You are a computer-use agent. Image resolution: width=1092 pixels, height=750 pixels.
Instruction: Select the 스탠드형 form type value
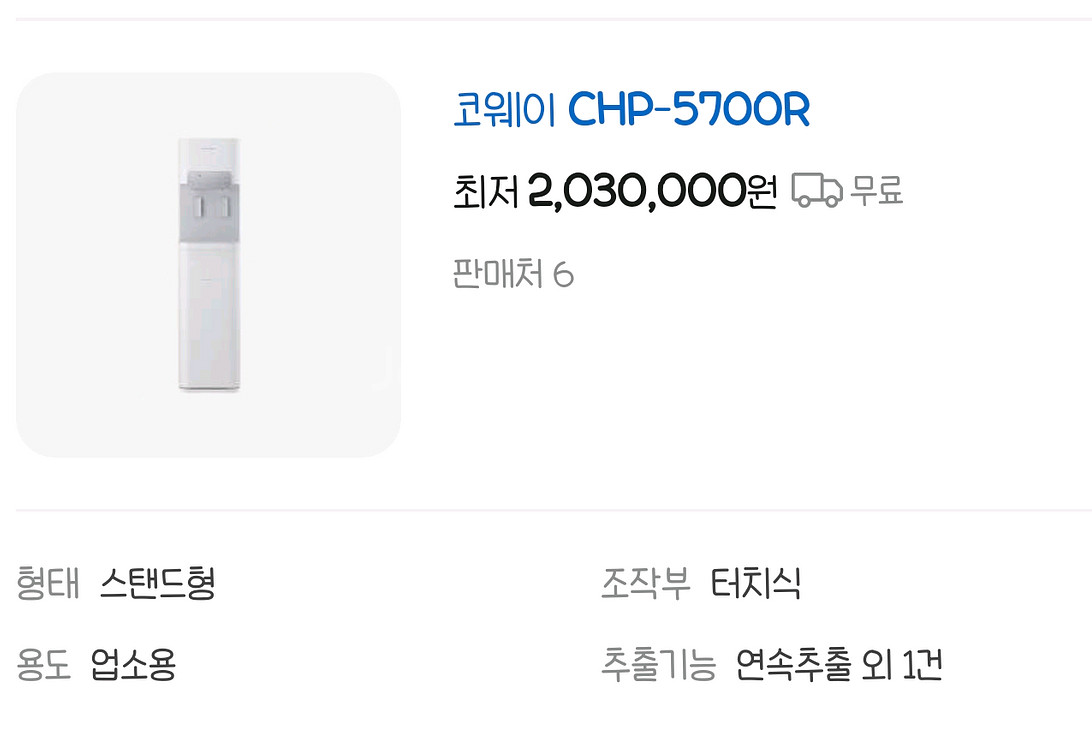tap(157, 583)
